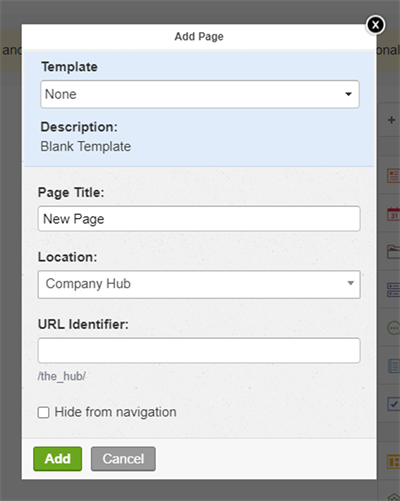This screenshot has width=400, height=501.
Task: Select the green chat bubble icon
Action: pos(394,328)
